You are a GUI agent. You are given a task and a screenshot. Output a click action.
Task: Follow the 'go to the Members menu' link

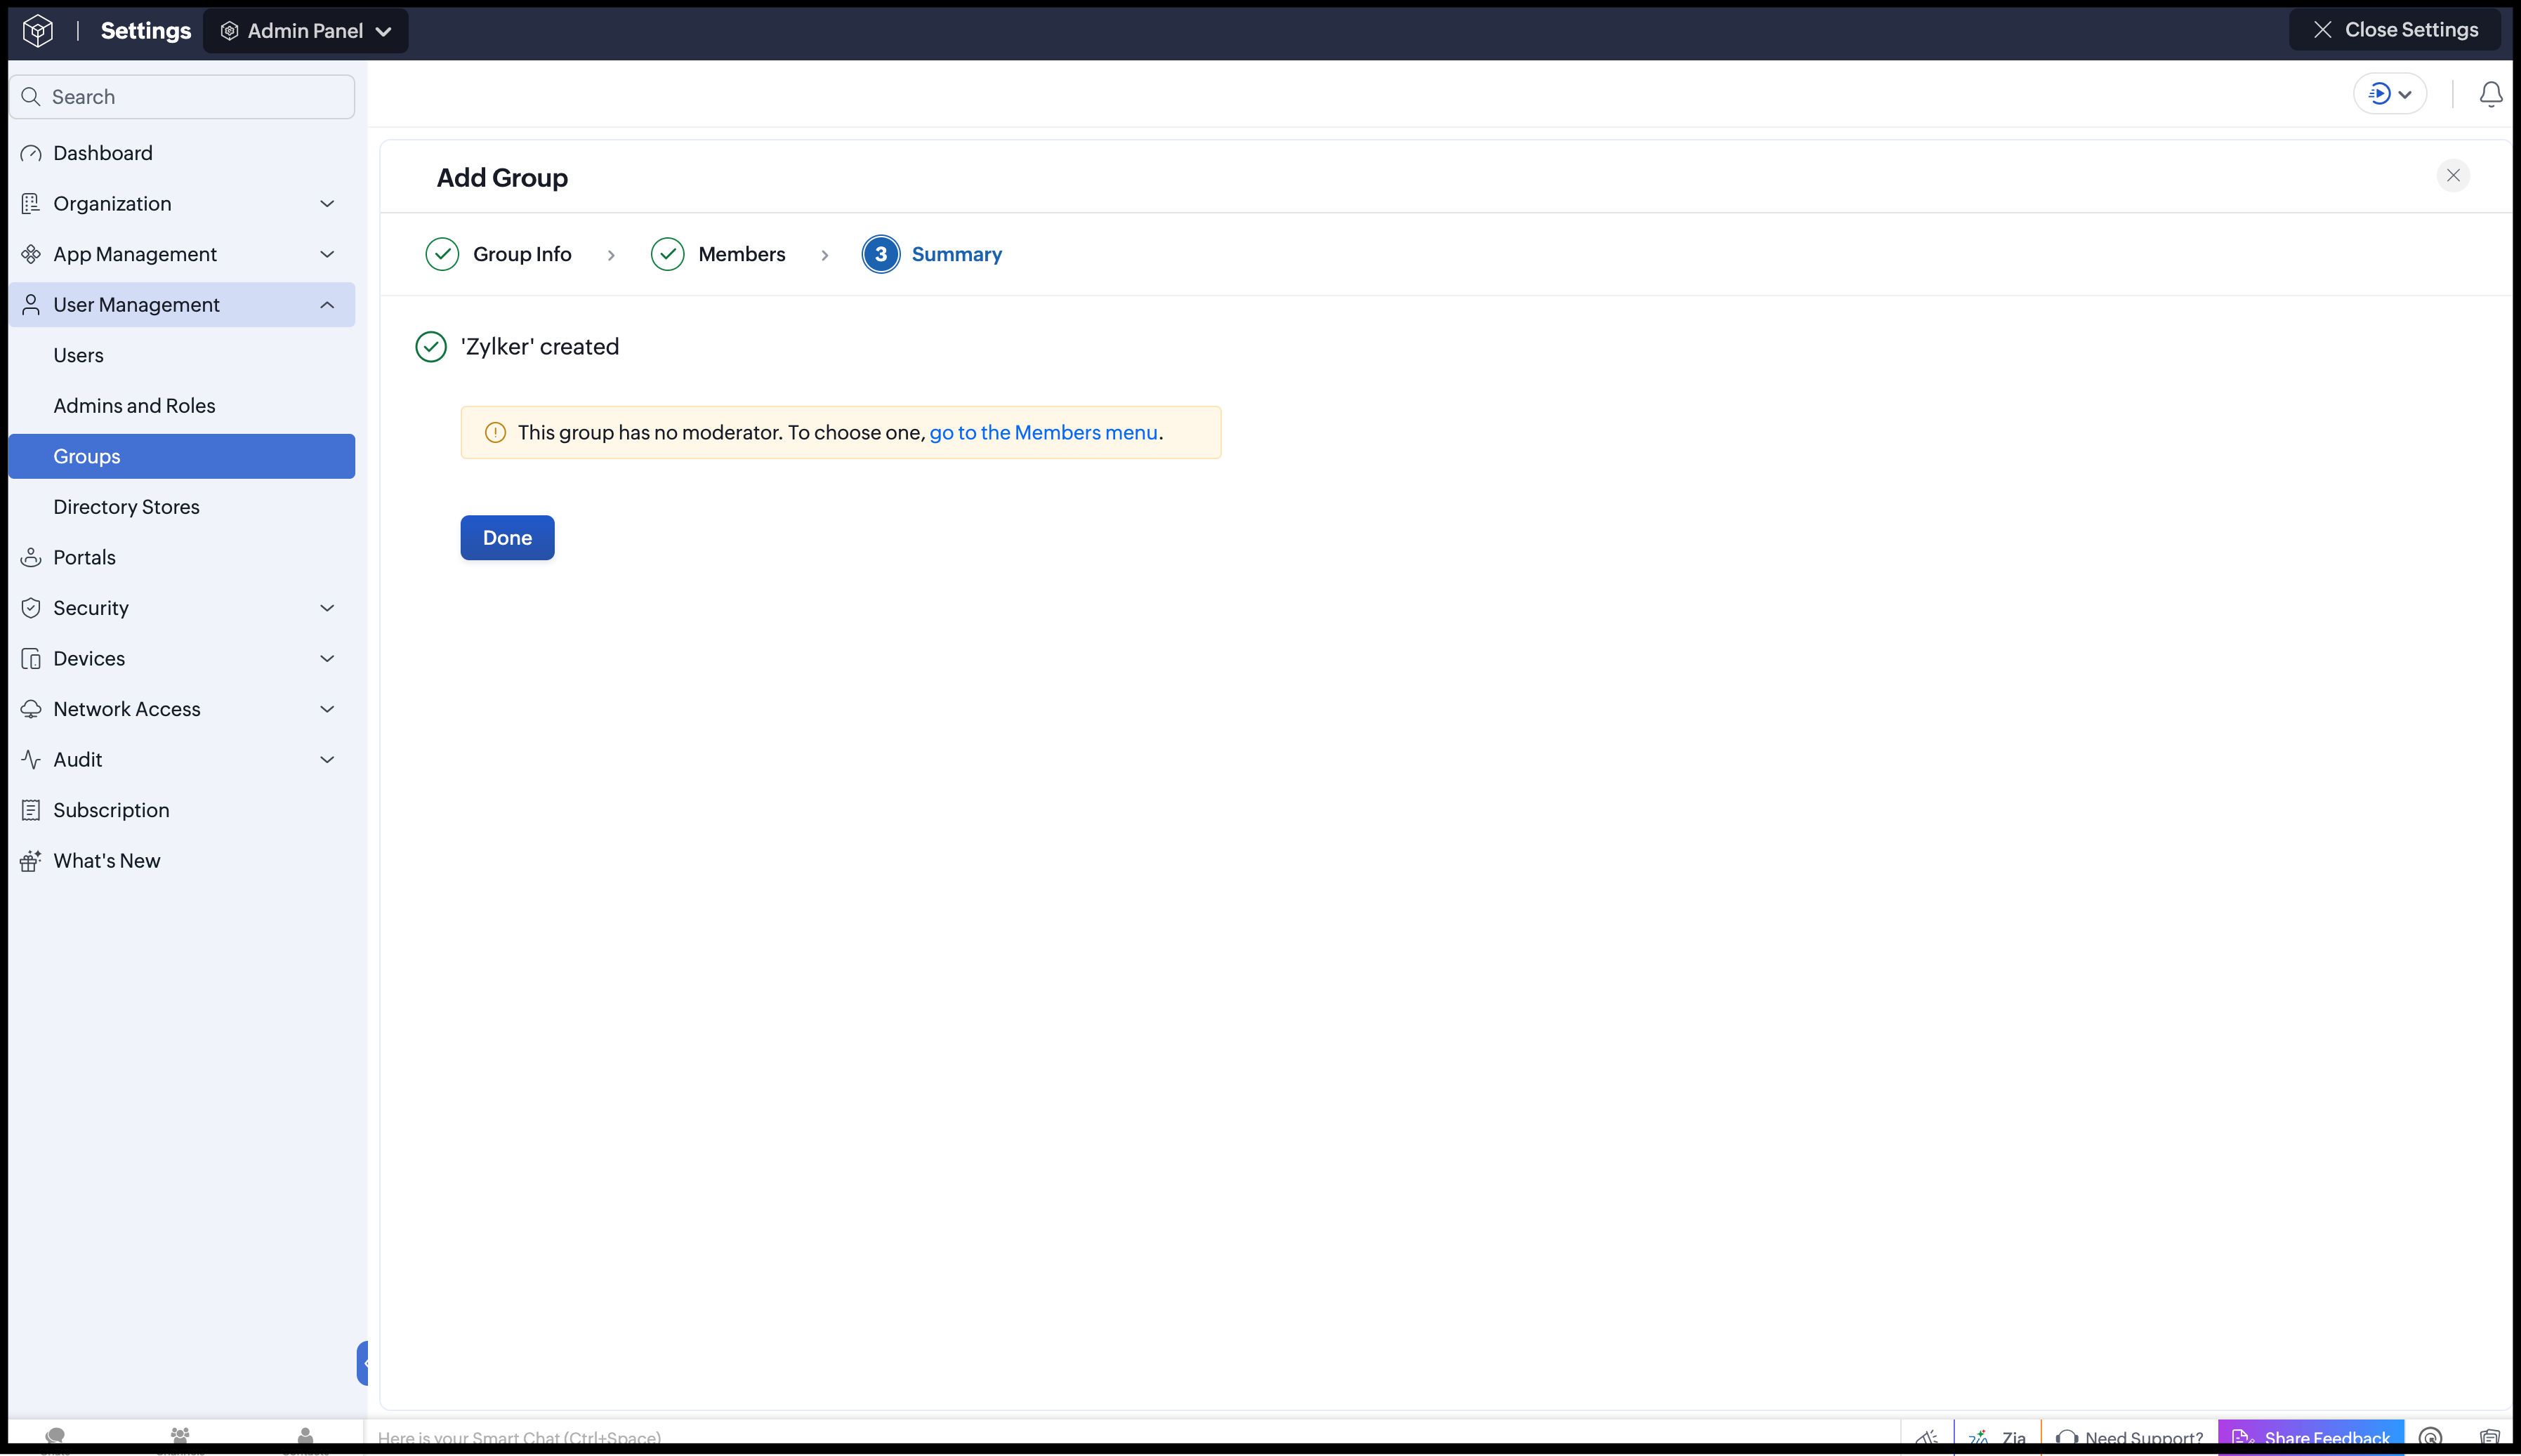[x=1043, y=433]
